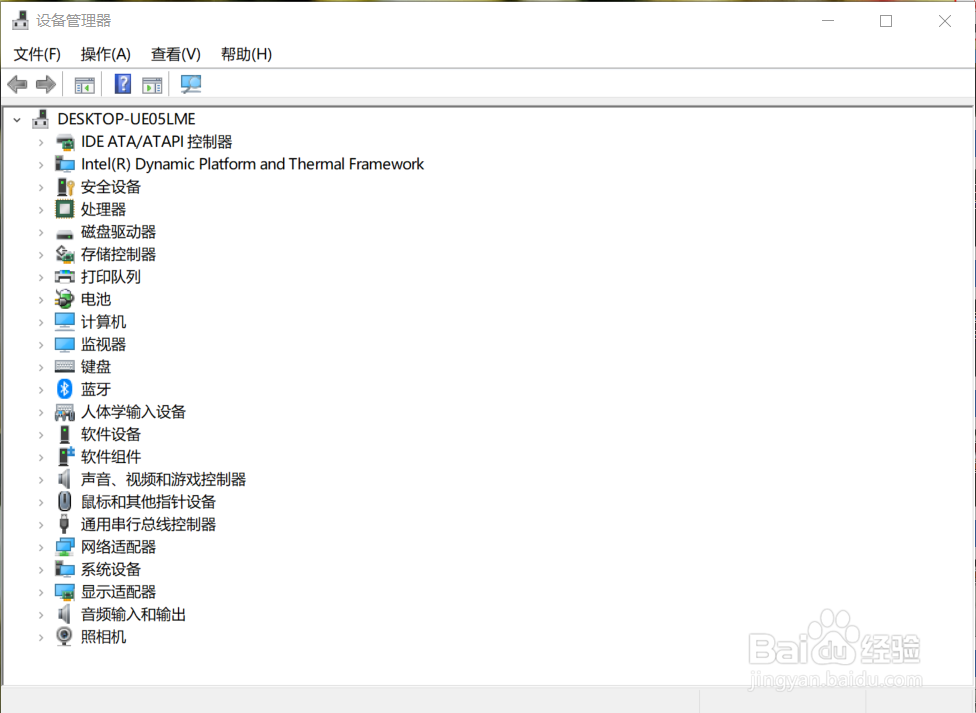Expand the 网络适配器 node

[x=41, y=547]
